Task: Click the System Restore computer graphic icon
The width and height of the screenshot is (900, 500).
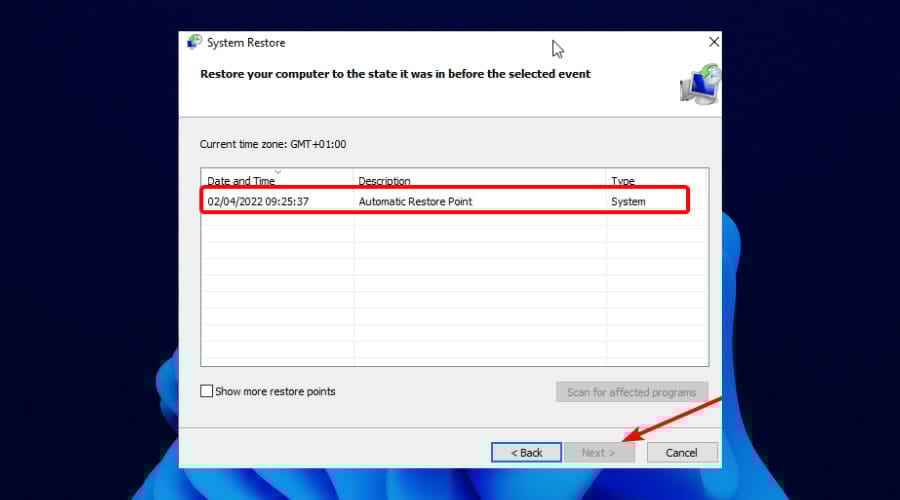Action: [700, 84]
